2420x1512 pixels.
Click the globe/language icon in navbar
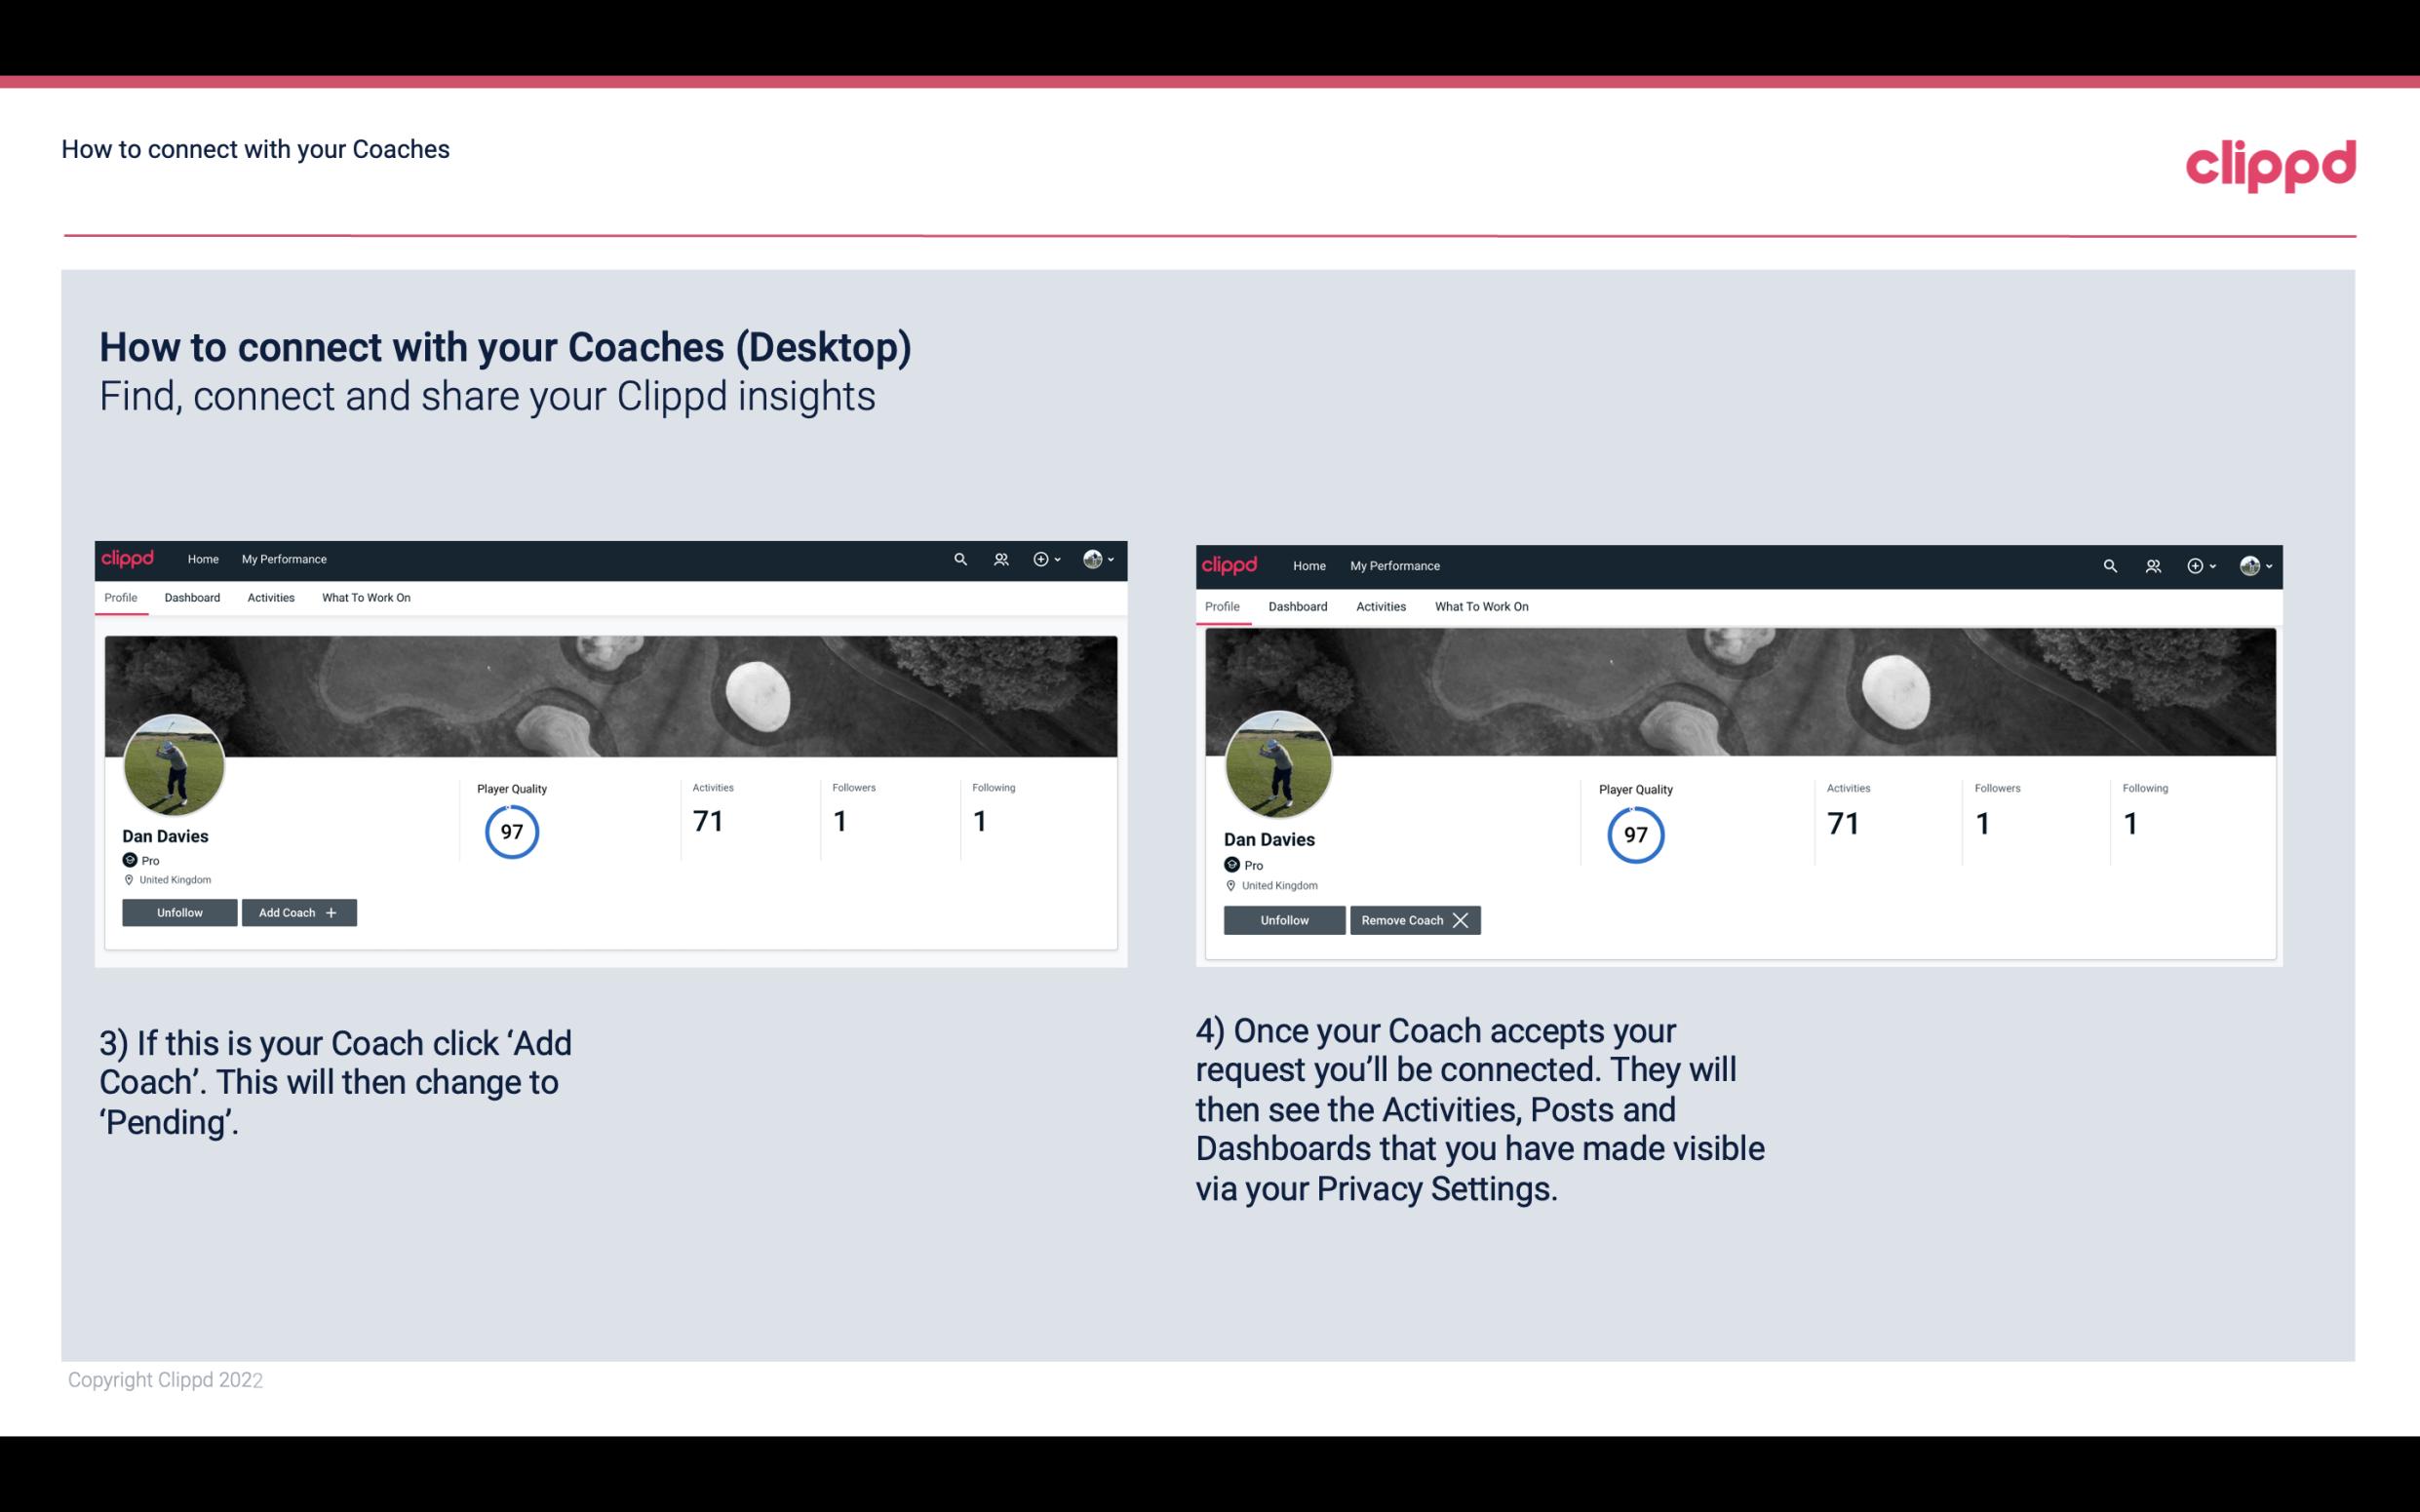click(1094, 560)
